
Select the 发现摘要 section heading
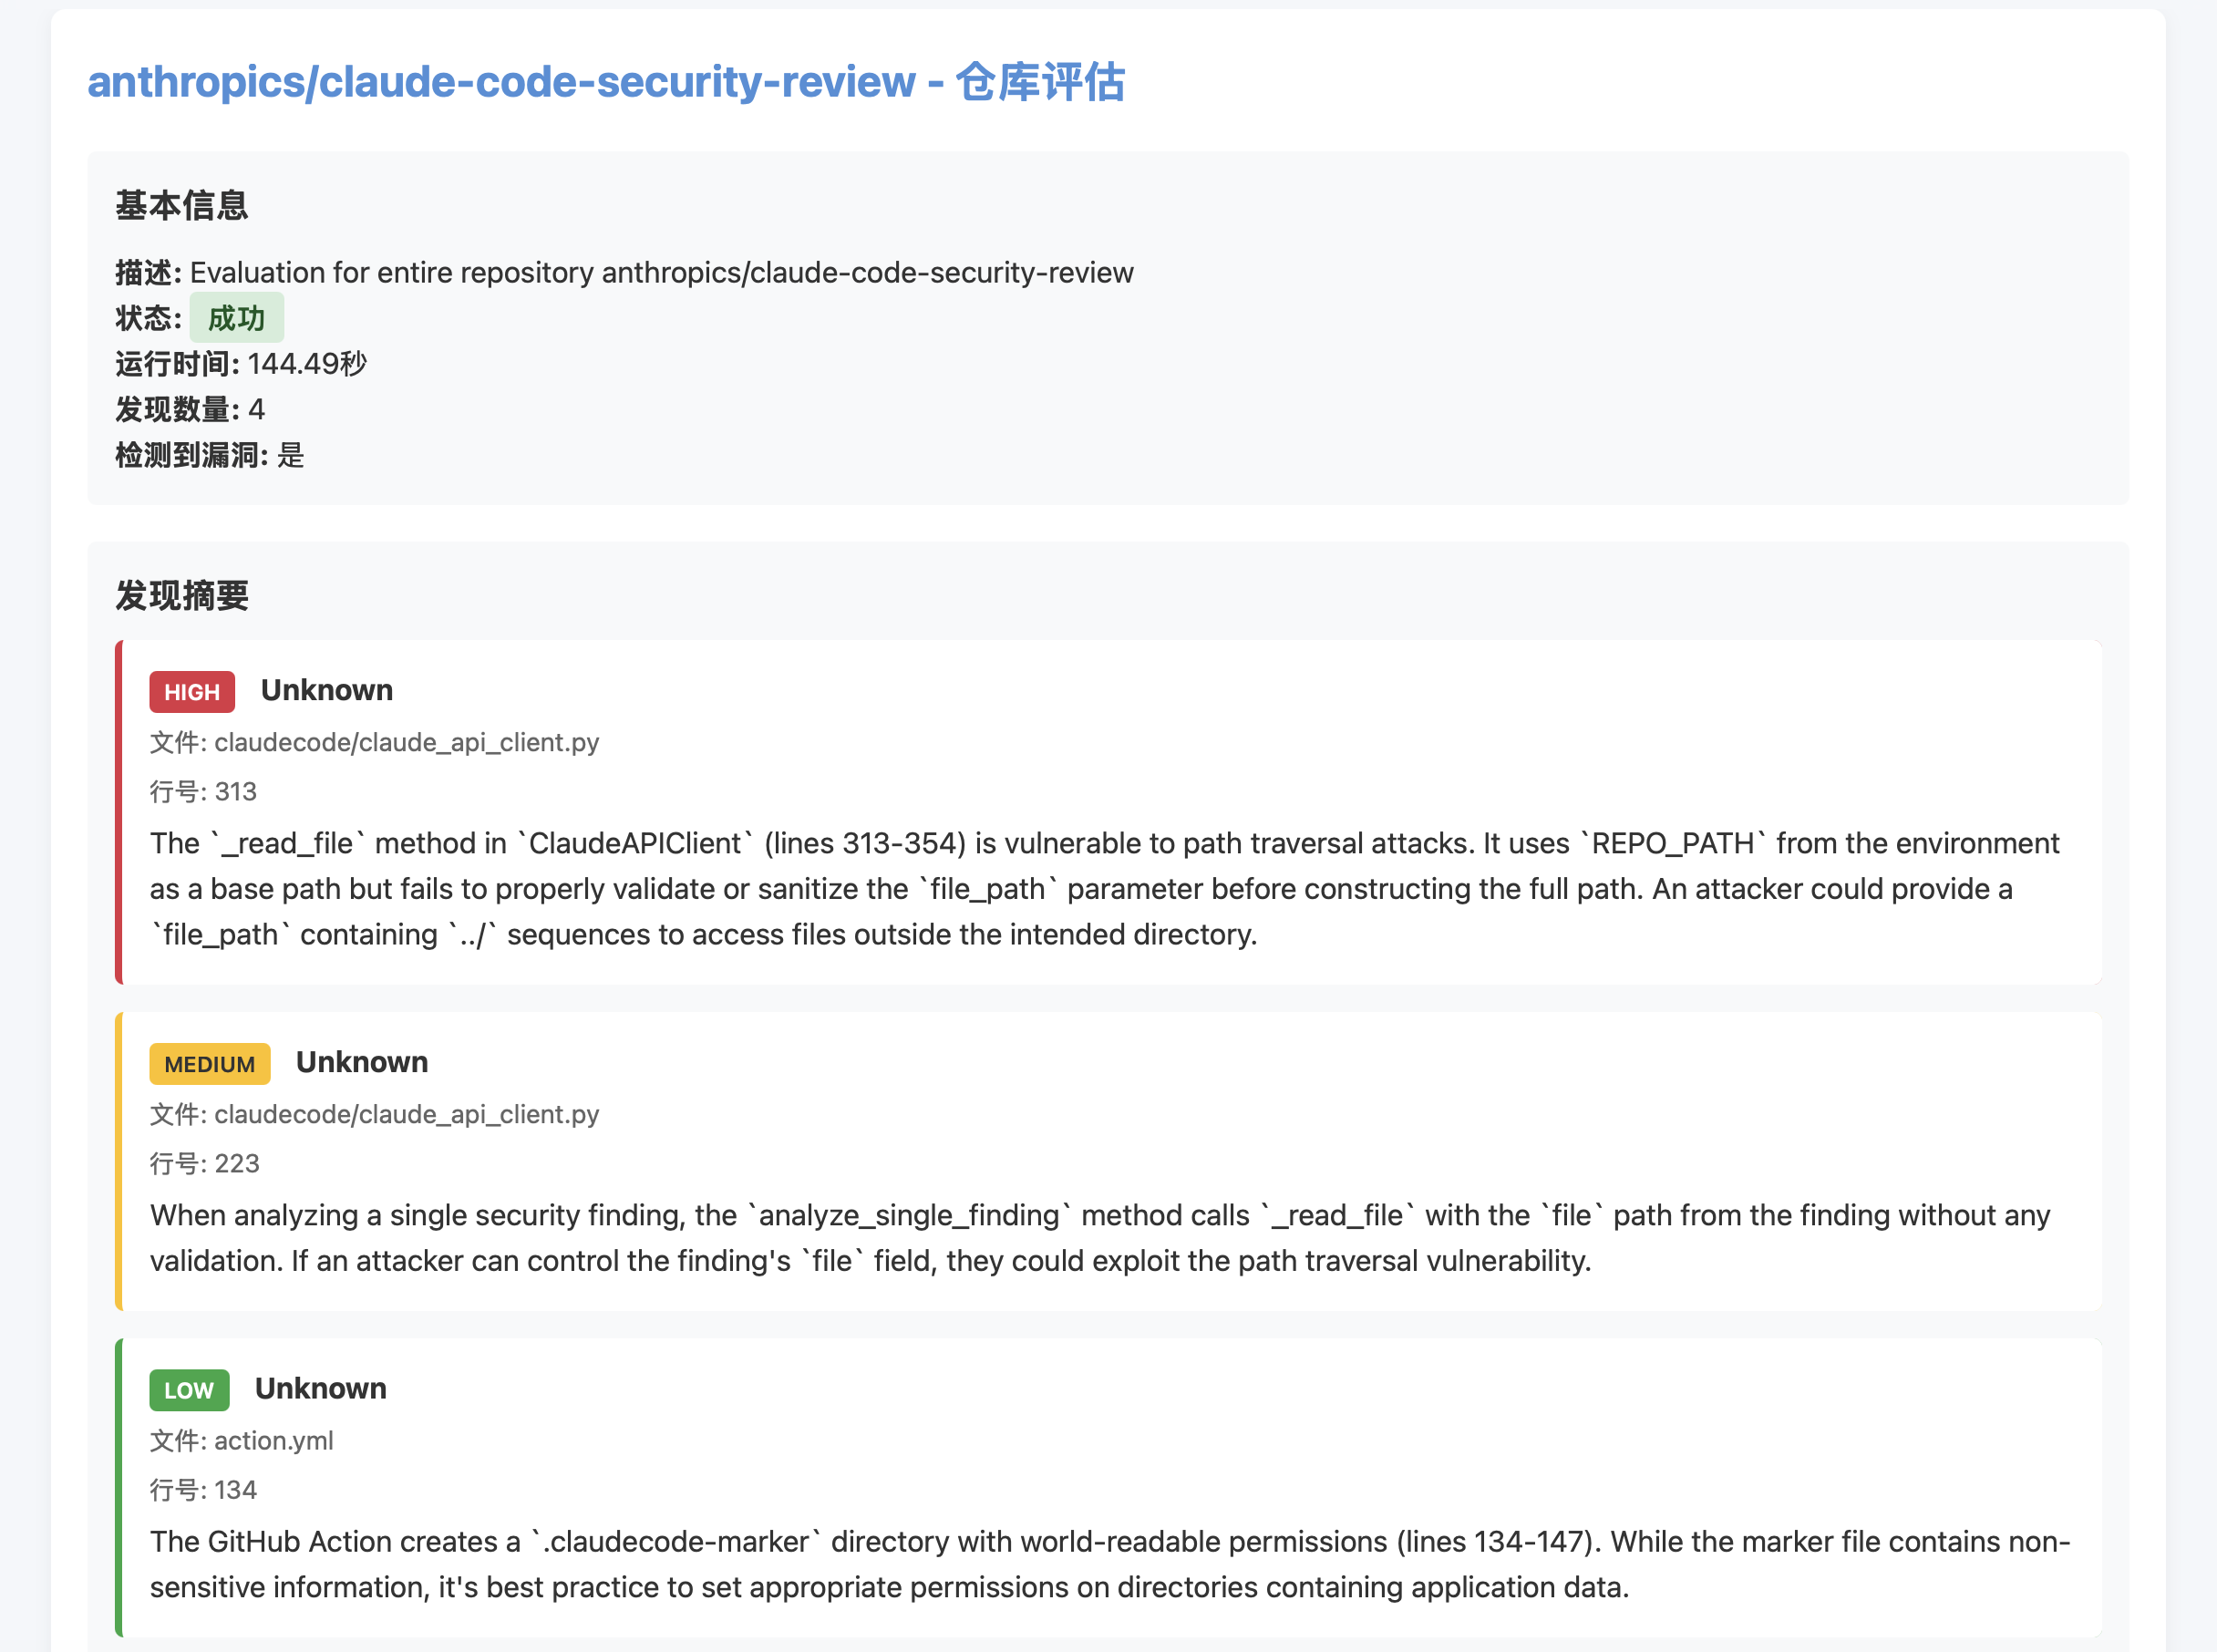(182, 596)
